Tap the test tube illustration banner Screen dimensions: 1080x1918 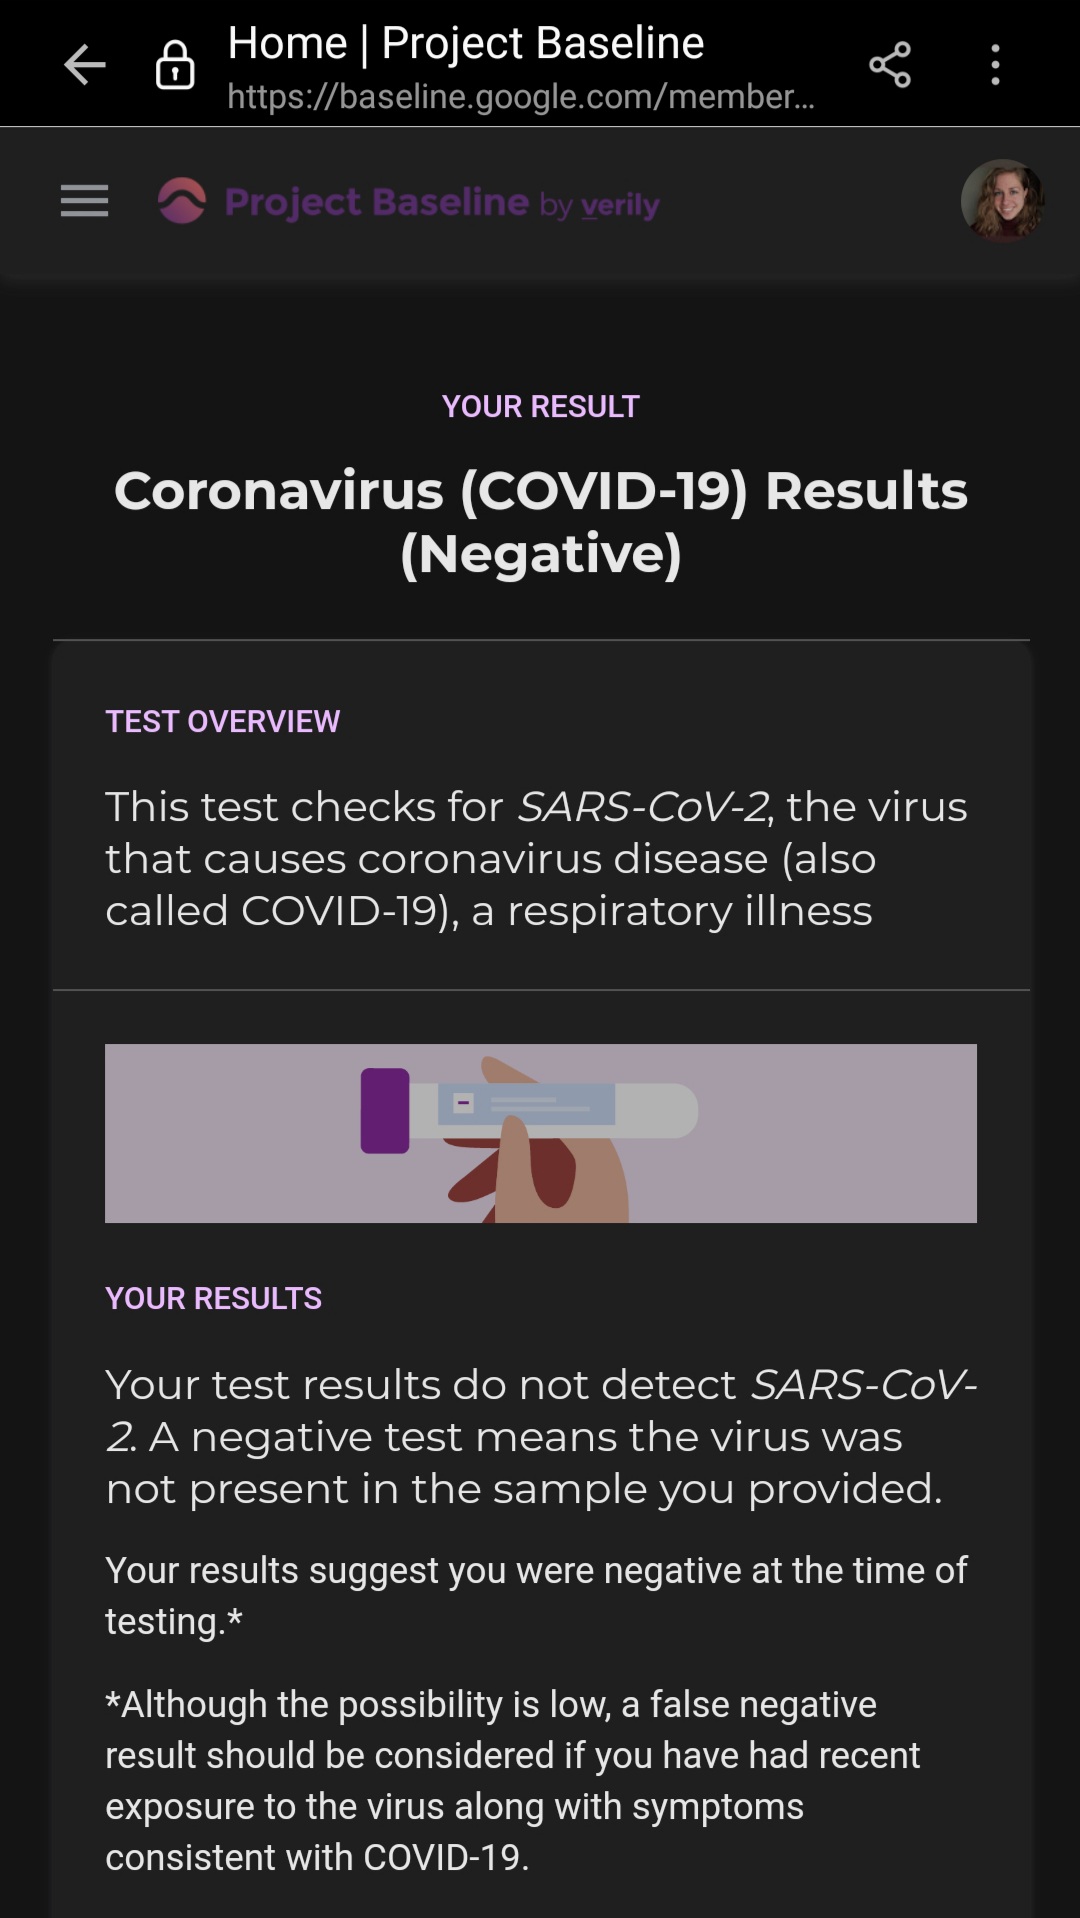tap(541, 1133)
